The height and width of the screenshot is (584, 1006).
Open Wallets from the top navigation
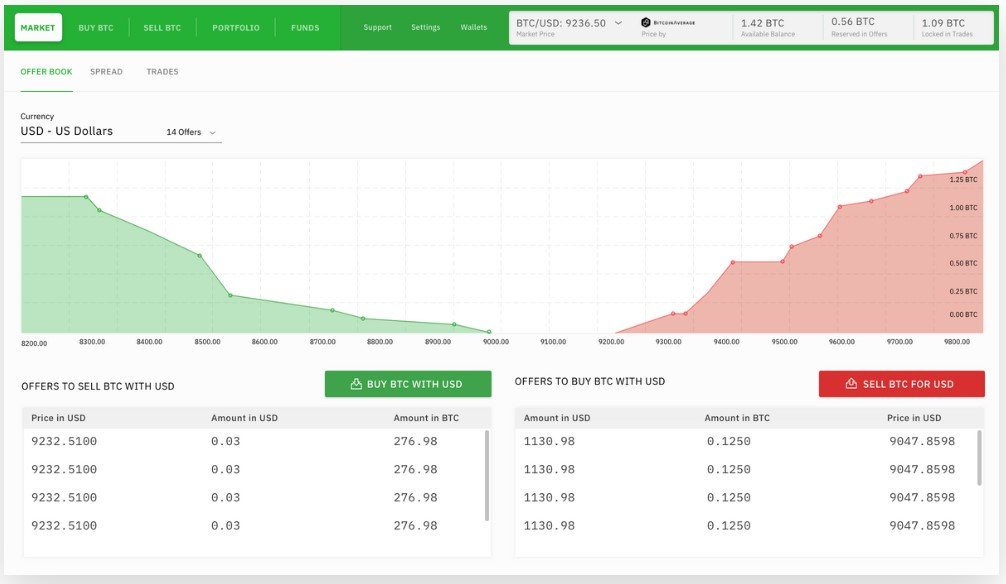click(473, 27)
